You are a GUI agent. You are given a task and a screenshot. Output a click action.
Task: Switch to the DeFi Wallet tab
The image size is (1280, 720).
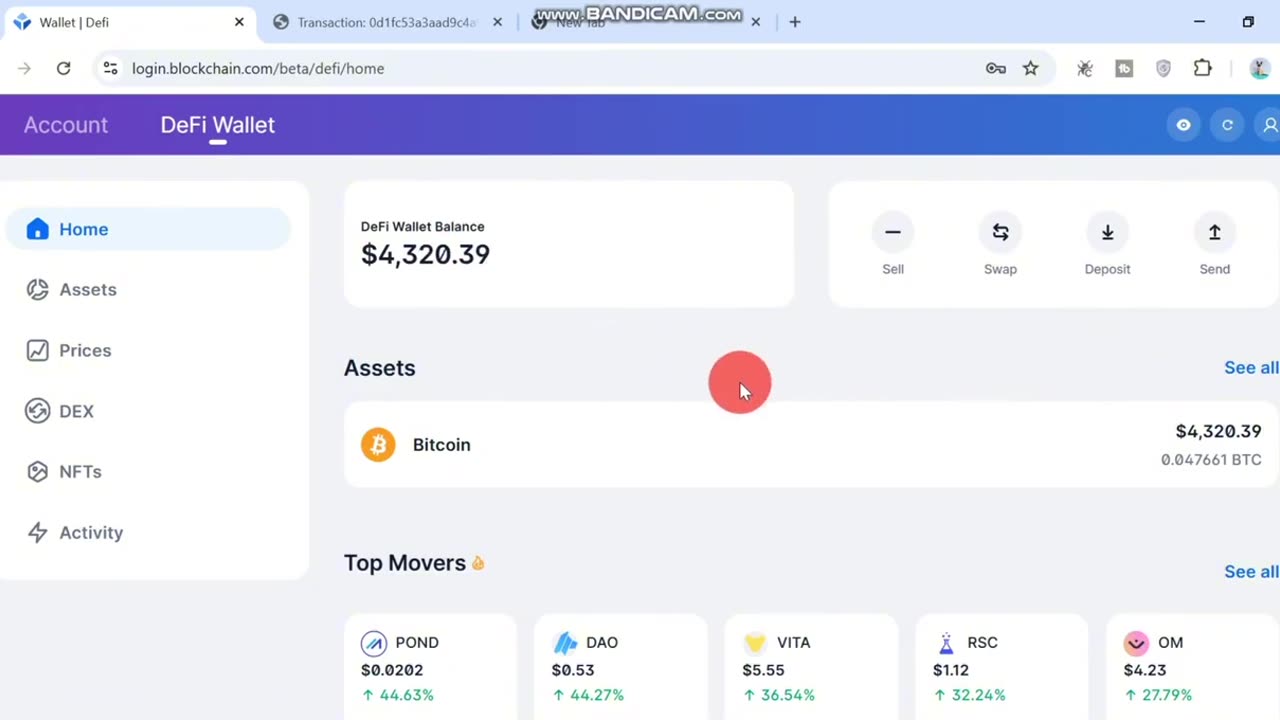(x=217, y=125)
